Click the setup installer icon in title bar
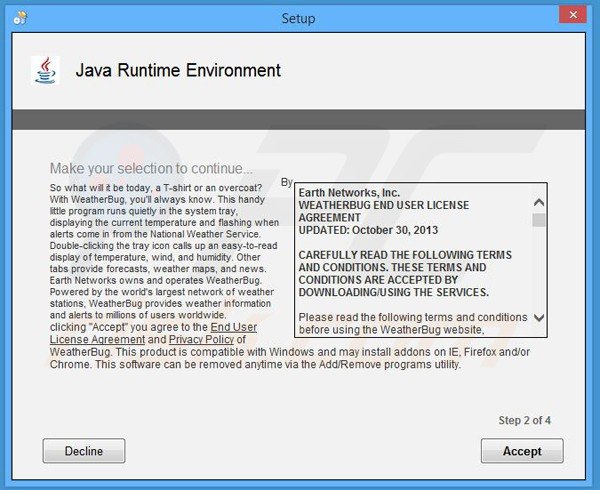 coord(20,18)
